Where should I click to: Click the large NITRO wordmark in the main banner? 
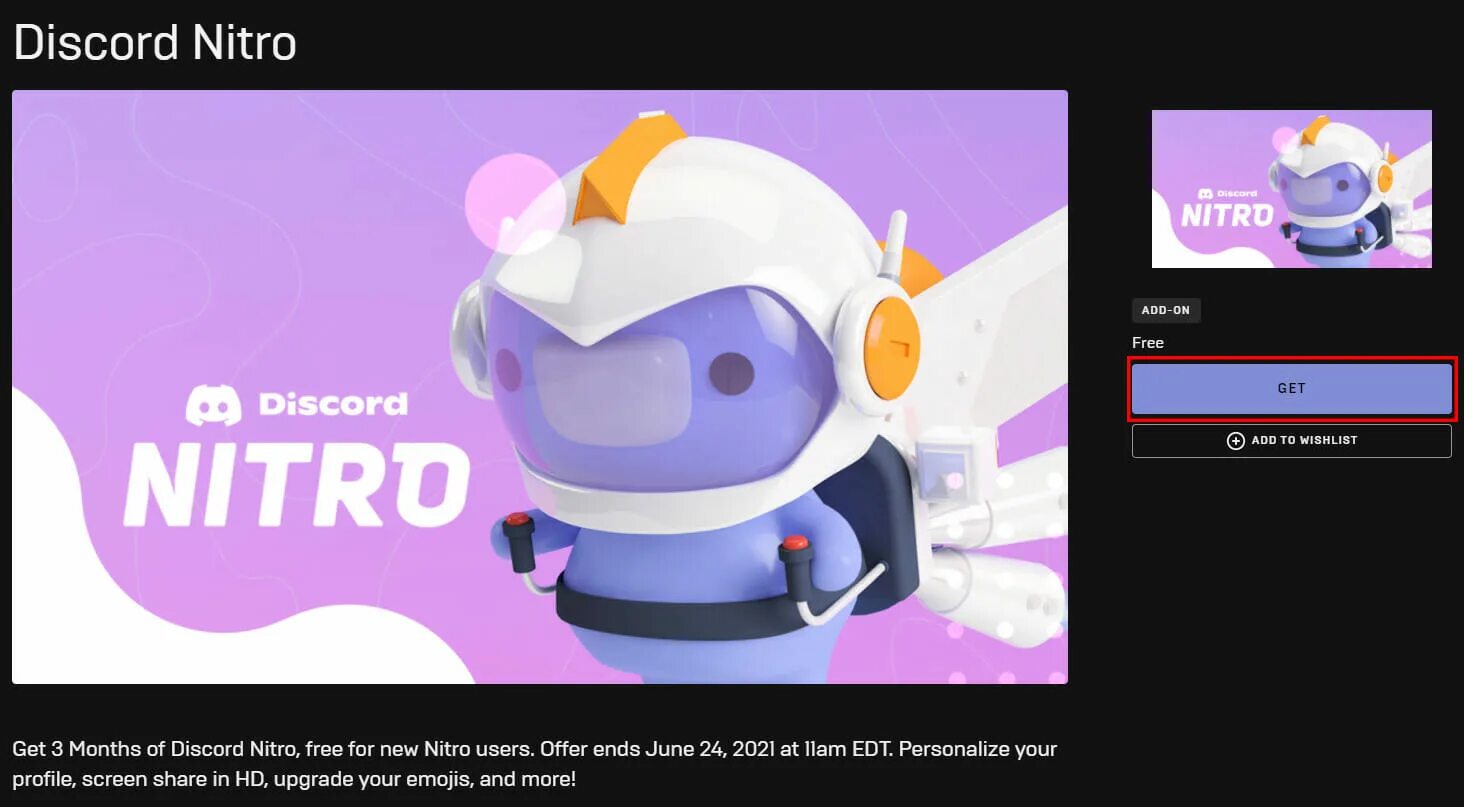(x=296, y=485)
